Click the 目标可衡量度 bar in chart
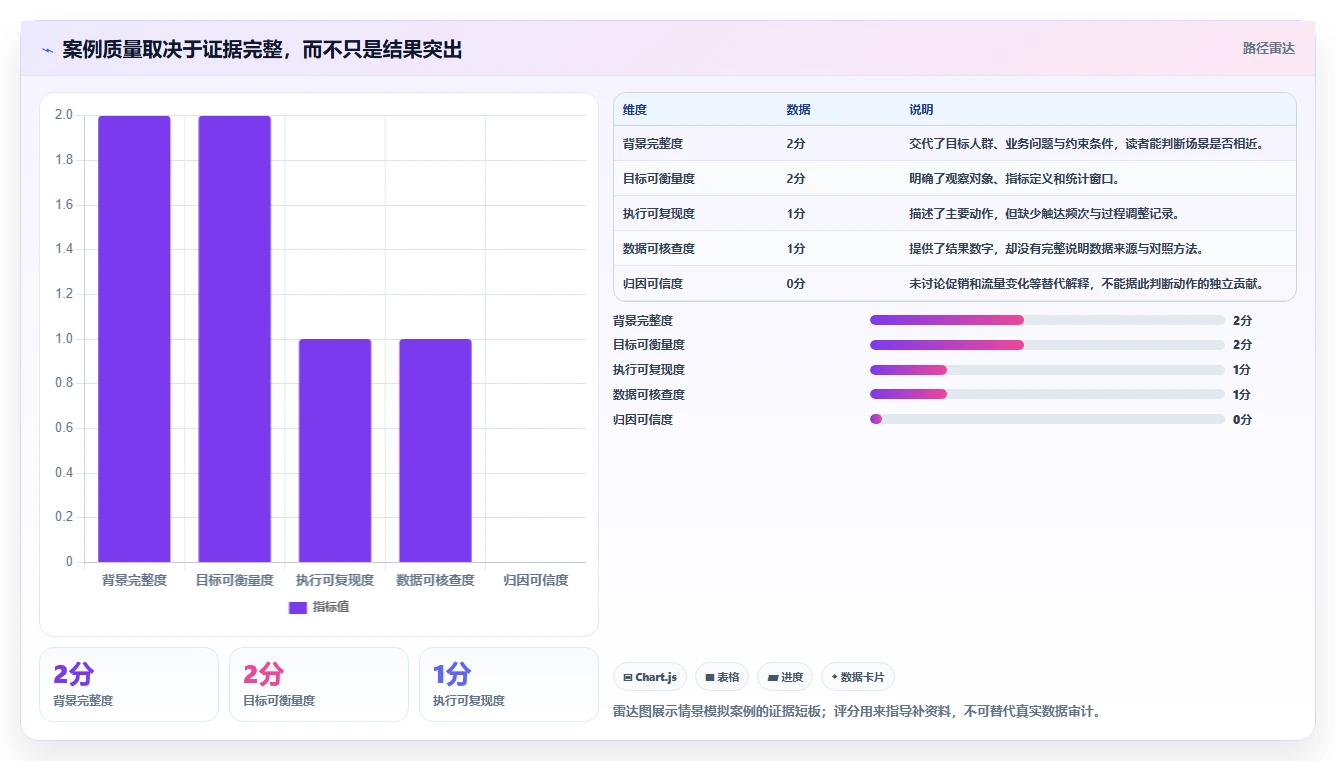This screenshot has height=761, width=1336. pos(234,339)
